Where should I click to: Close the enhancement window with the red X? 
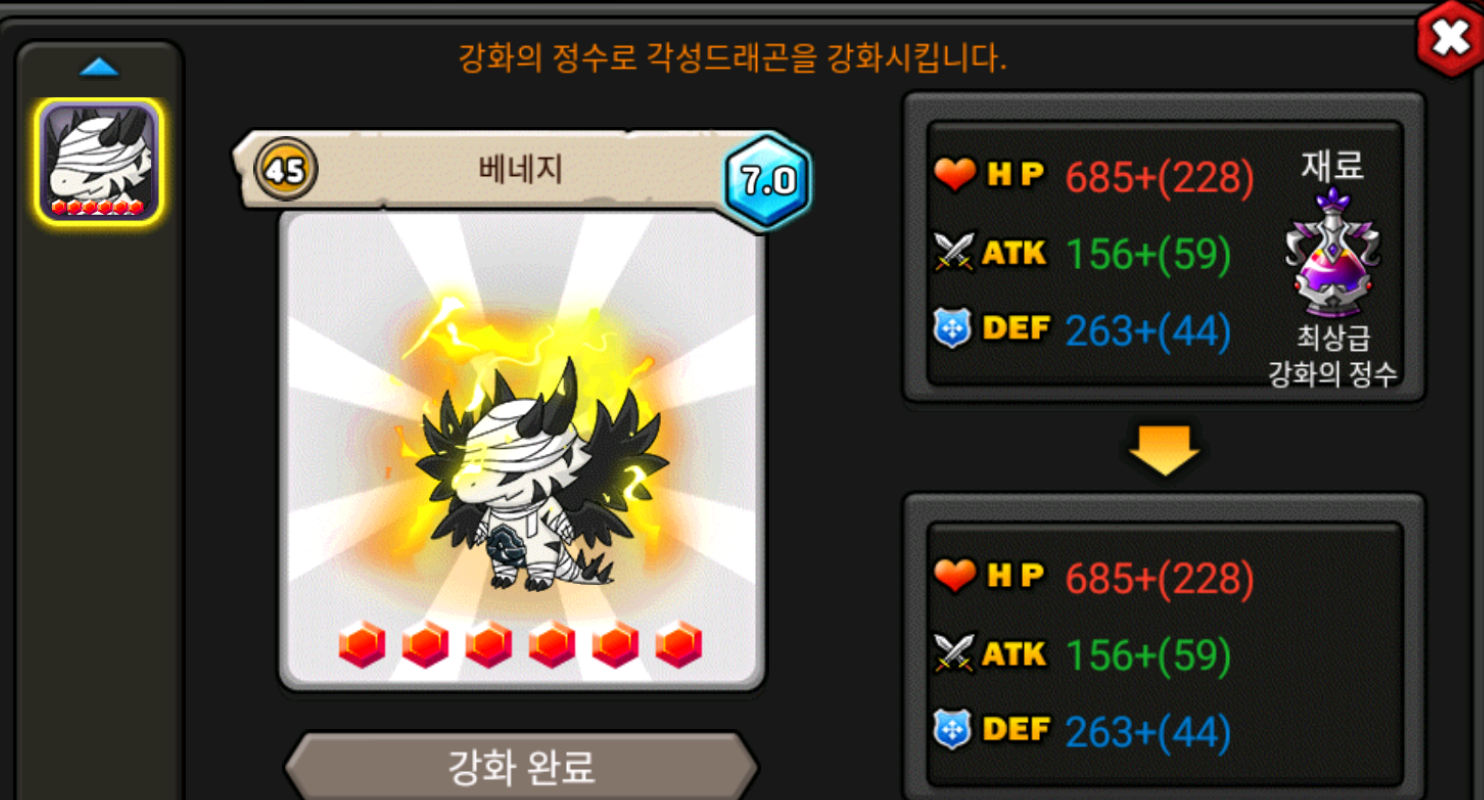(x=1449, y=40)
